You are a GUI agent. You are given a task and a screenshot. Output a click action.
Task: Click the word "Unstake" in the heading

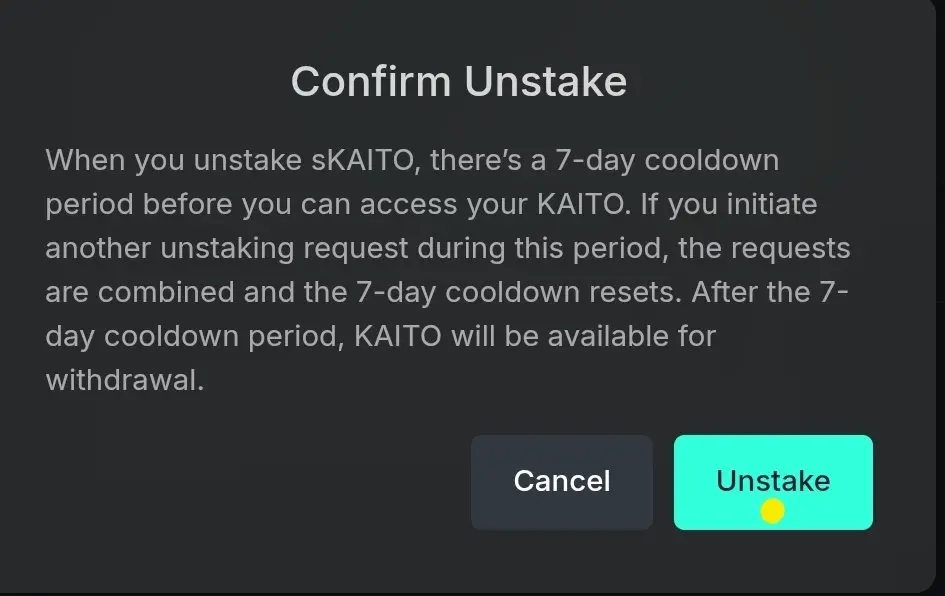pyautogui.click(x=546, y=81)
